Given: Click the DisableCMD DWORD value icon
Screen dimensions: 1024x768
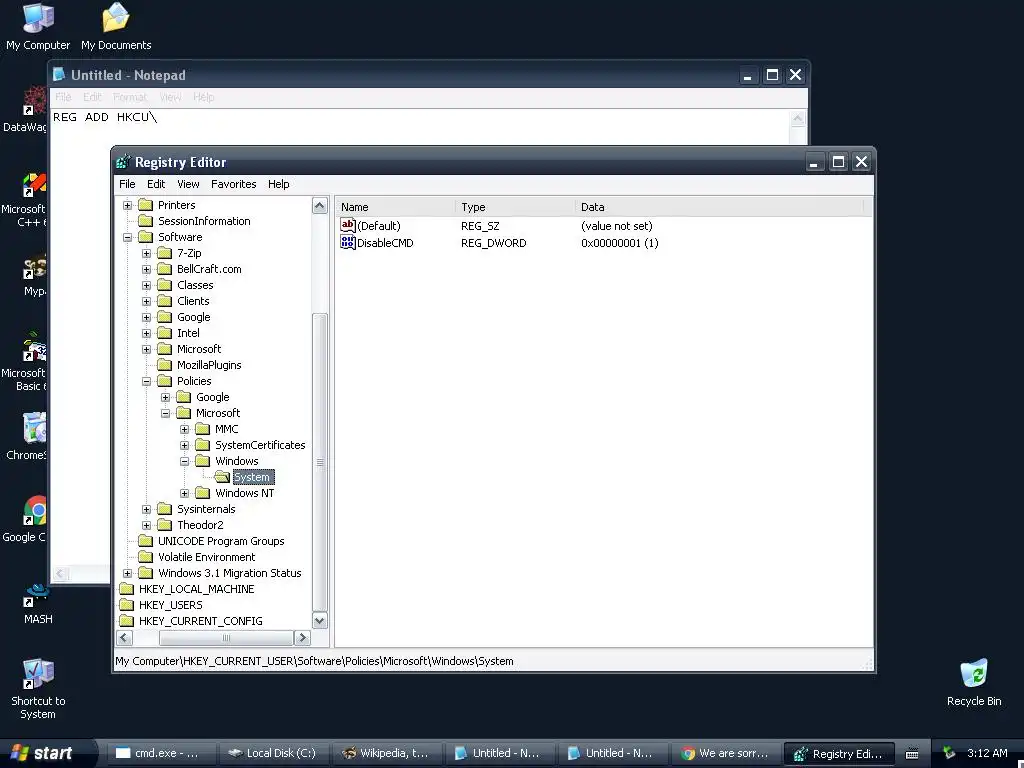Looking at the screenshot, I should [347, 243].
